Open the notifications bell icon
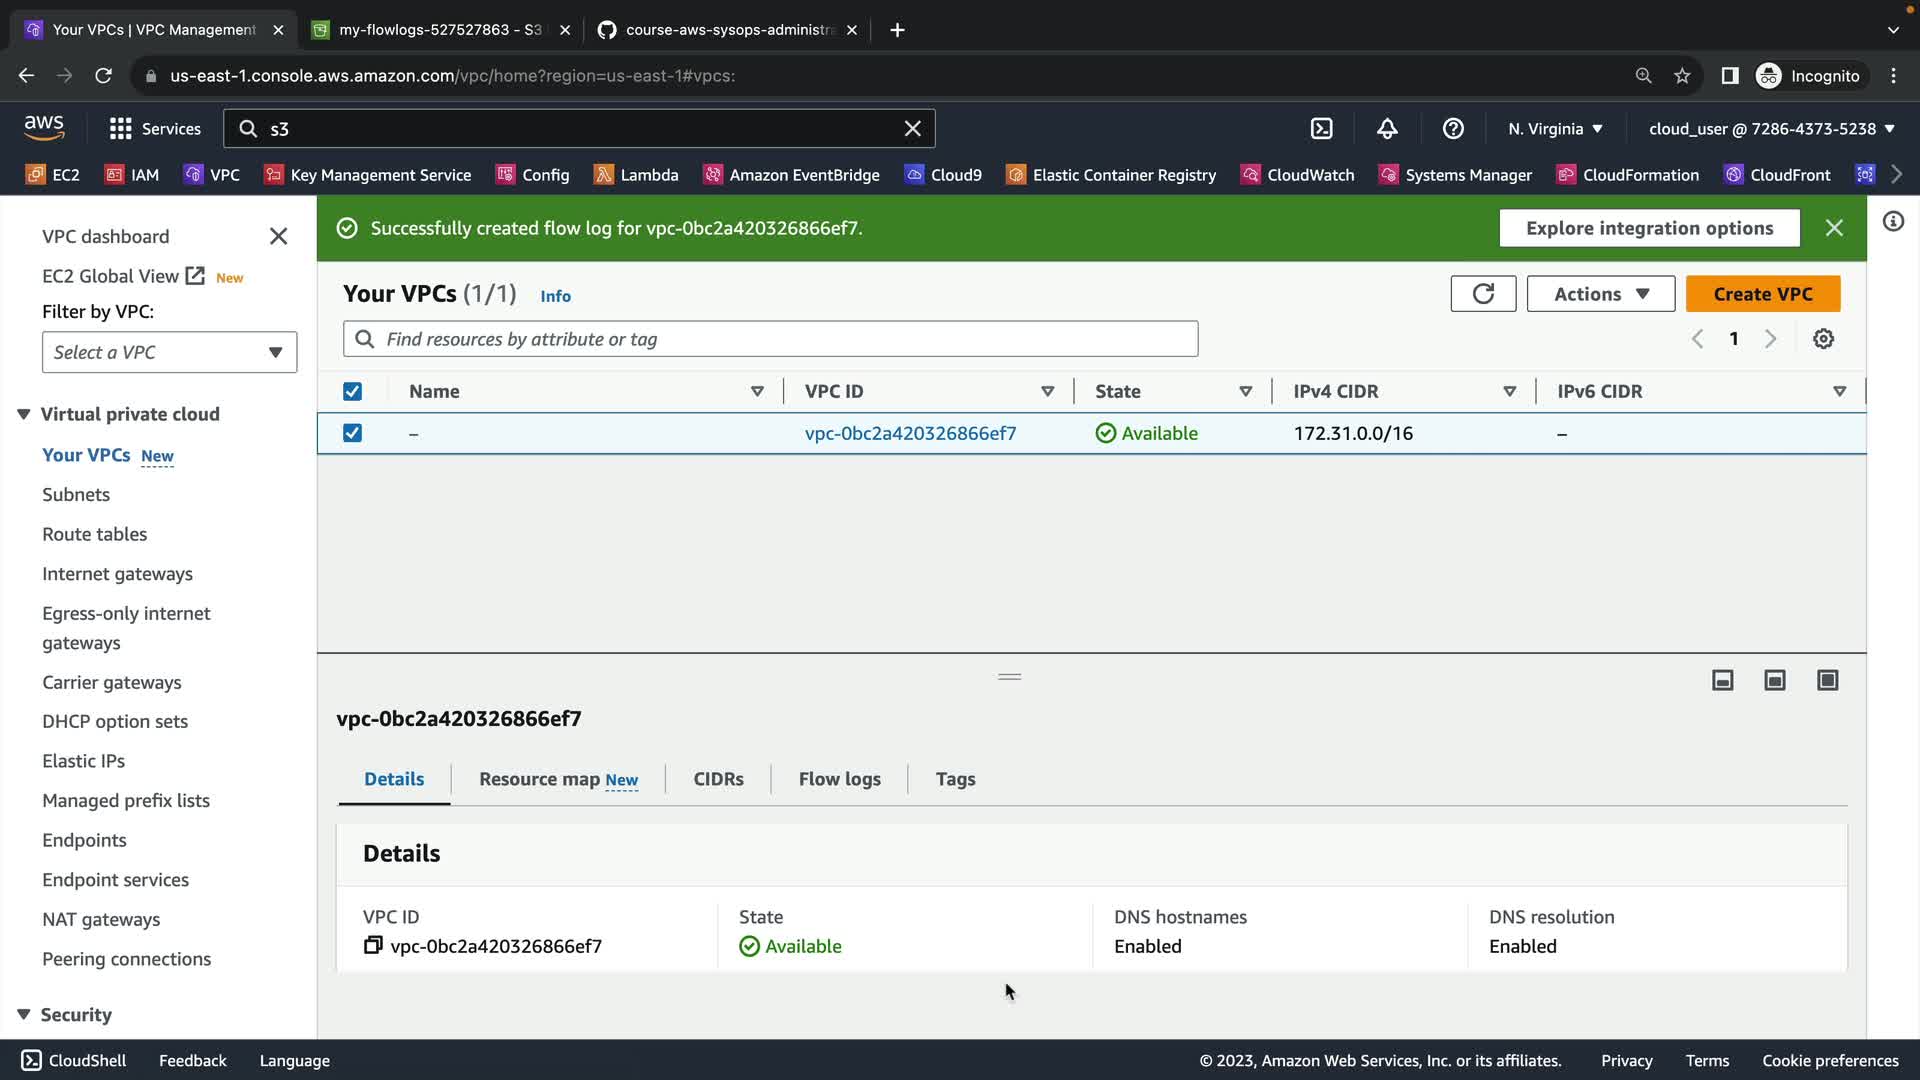The width and height of the screenshot is (1920, 1080). coord(1387,129)
